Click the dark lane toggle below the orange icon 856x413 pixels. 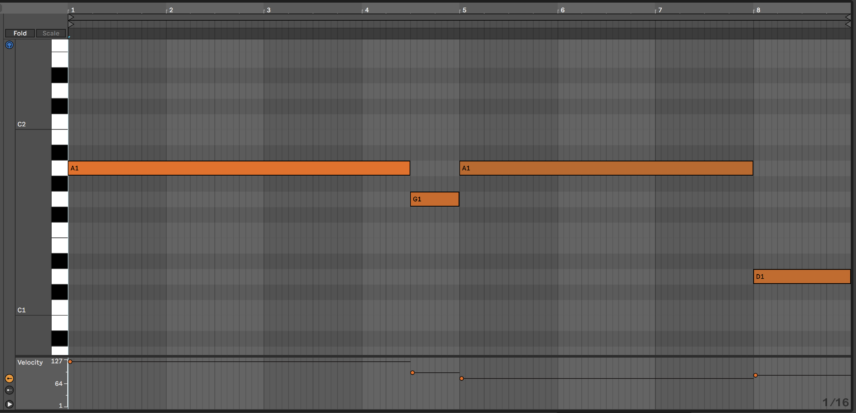(x=9, y=390)
